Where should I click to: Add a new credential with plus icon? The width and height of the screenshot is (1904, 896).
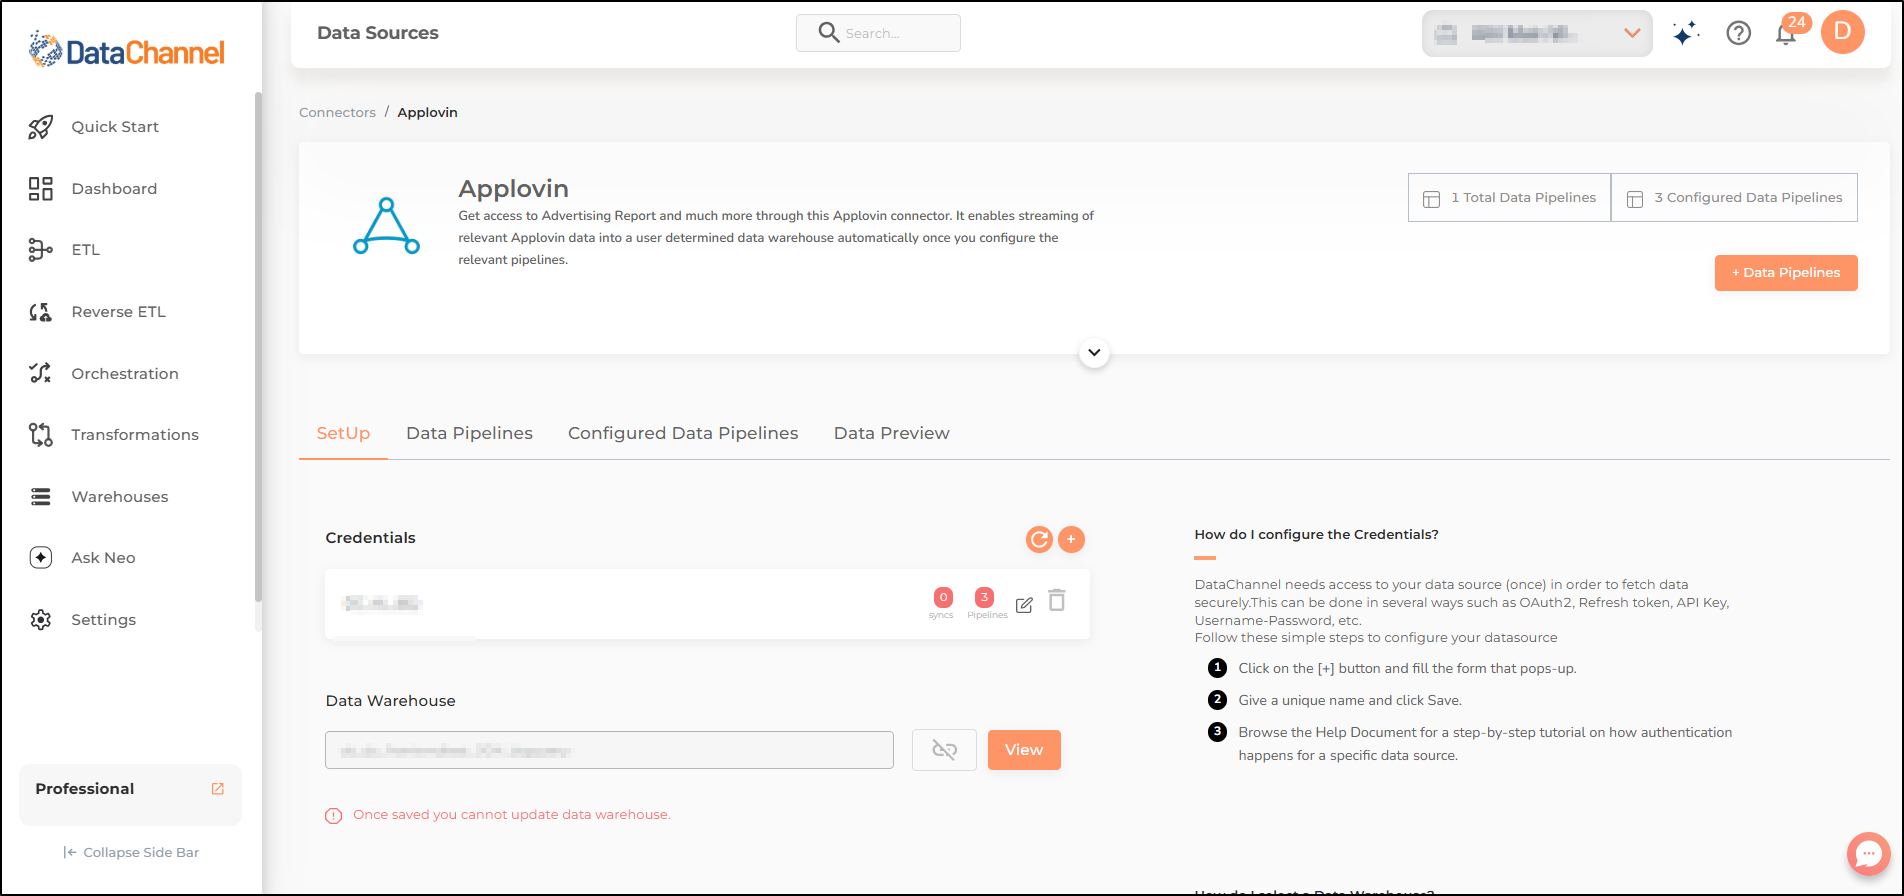[1071, 540]
